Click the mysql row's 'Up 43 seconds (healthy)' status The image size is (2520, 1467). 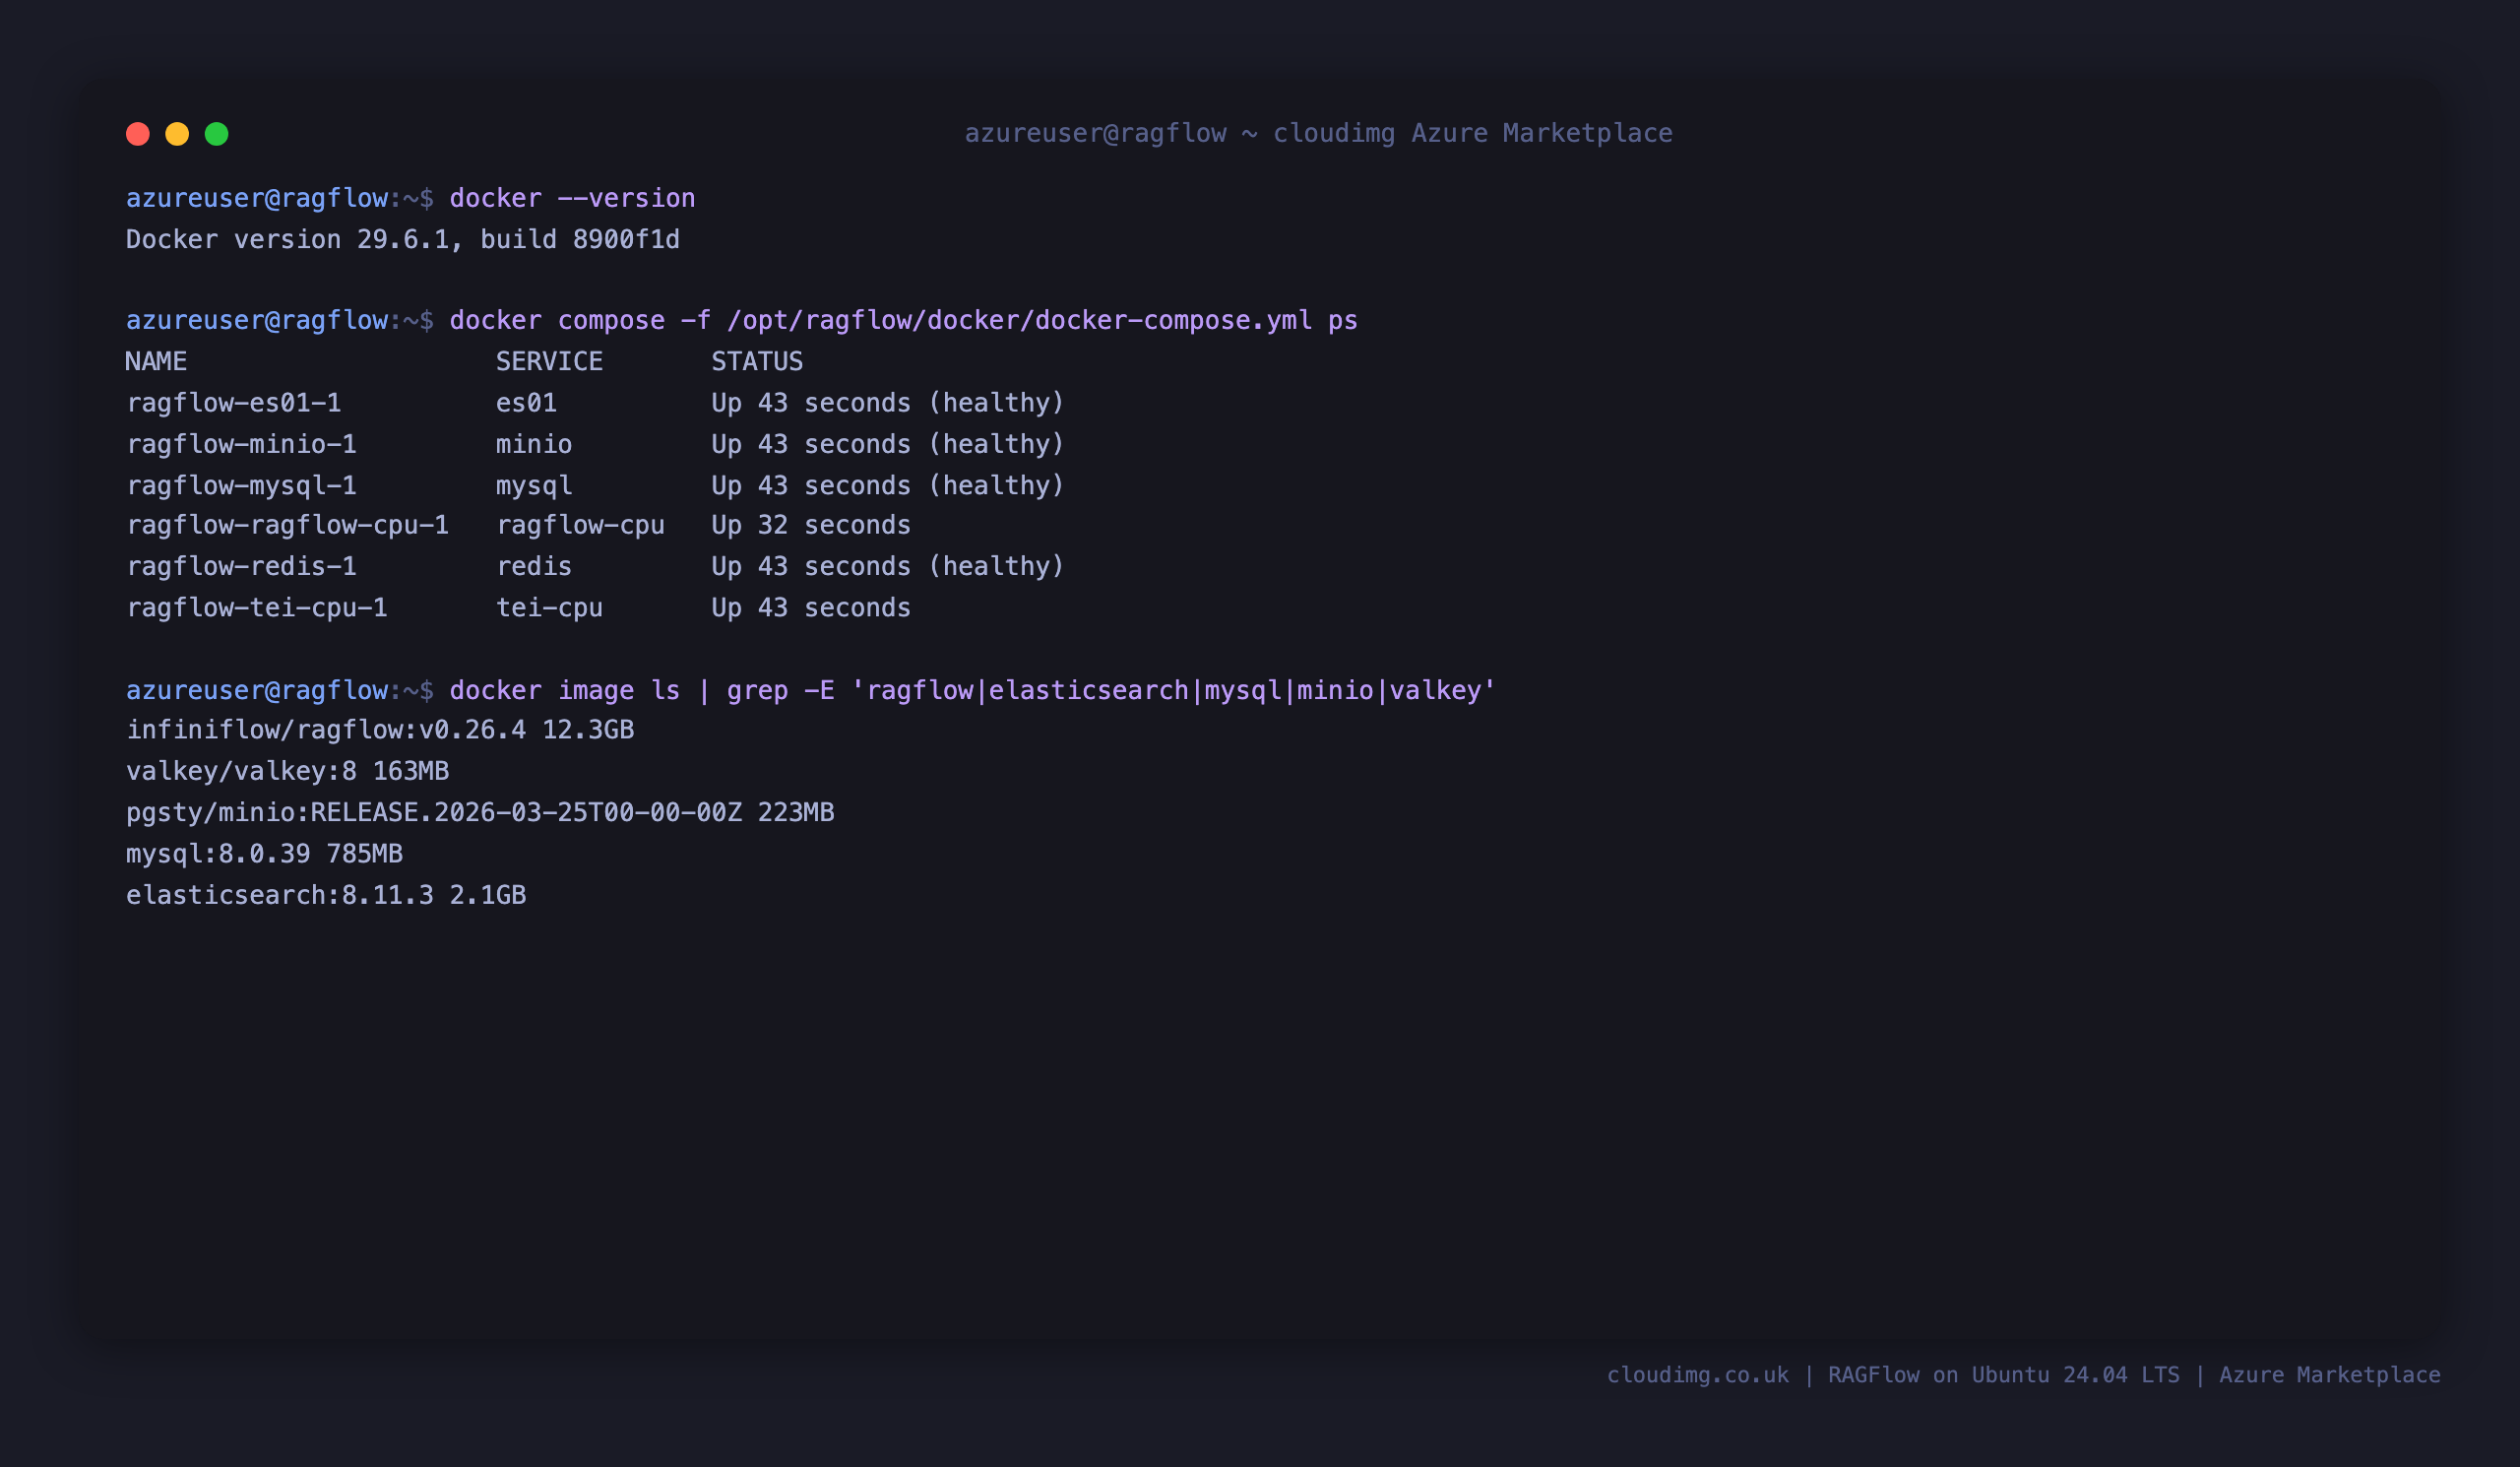pos(888,485)
